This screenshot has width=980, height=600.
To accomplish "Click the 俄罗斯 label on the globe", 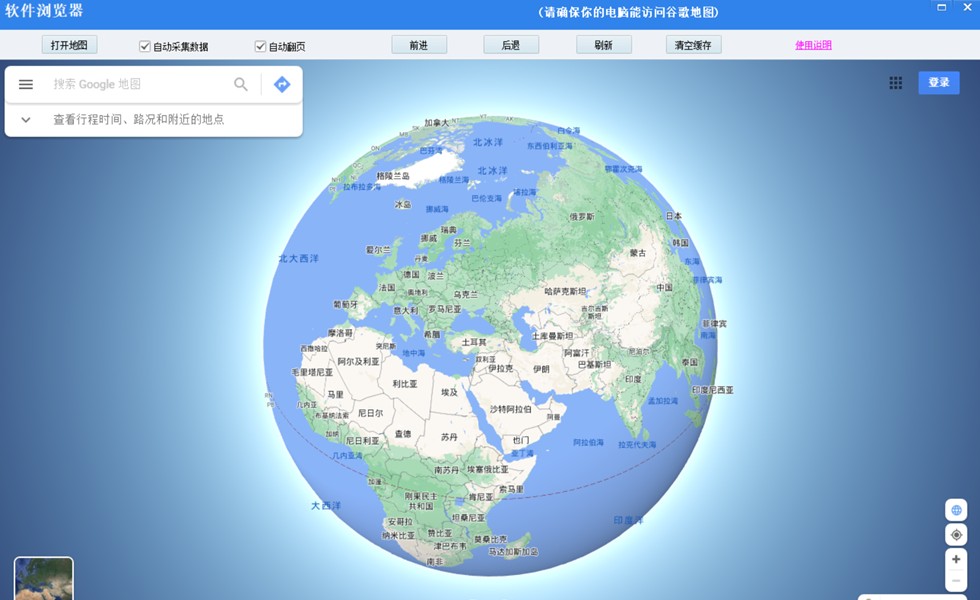I will coord(582,217).
